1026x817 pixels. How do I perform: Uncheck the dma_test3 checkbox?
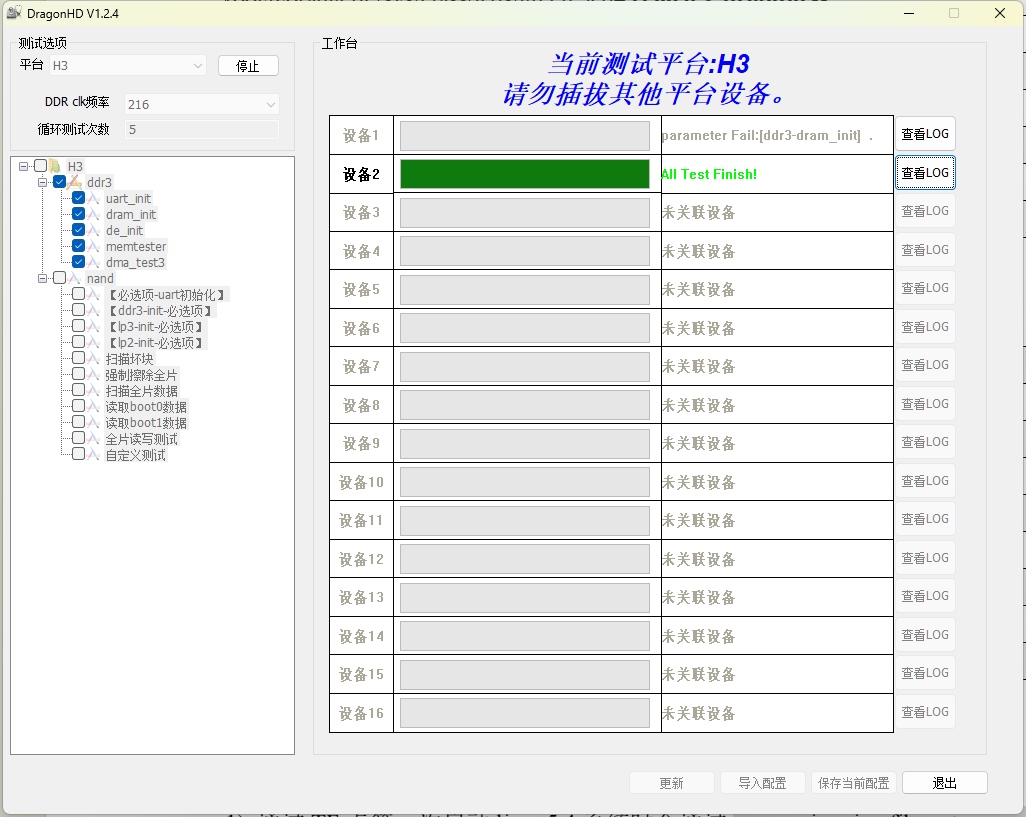click(x=79, y=262)
